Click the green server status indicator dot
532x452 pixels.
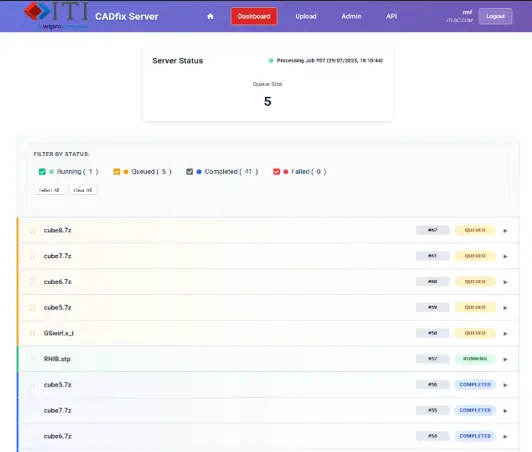click(271, 61)
